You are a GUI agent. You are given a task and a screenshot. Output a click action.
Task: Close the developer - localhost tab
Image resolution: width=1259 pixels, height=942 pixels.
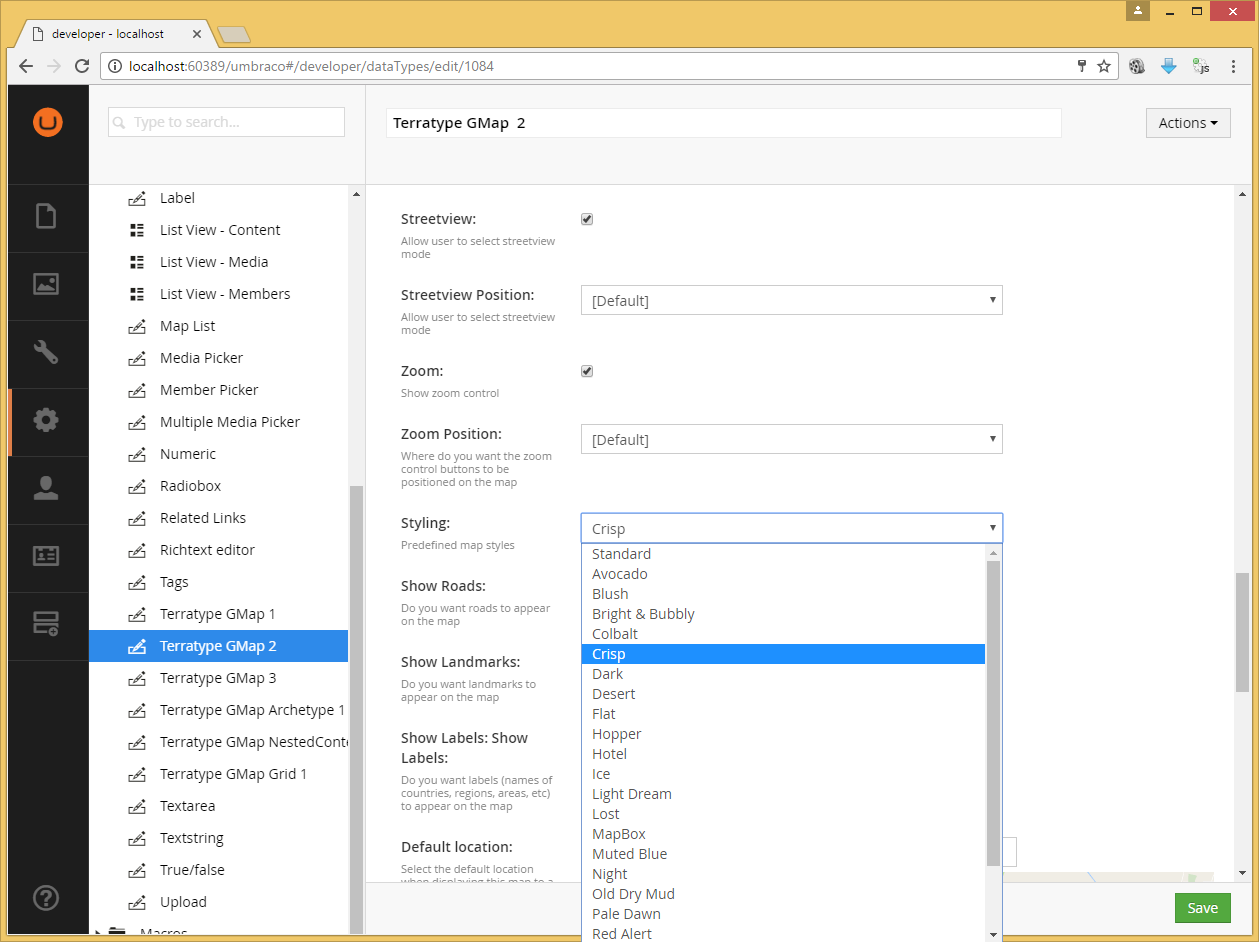pyautogui.click(x=197, y=34)
